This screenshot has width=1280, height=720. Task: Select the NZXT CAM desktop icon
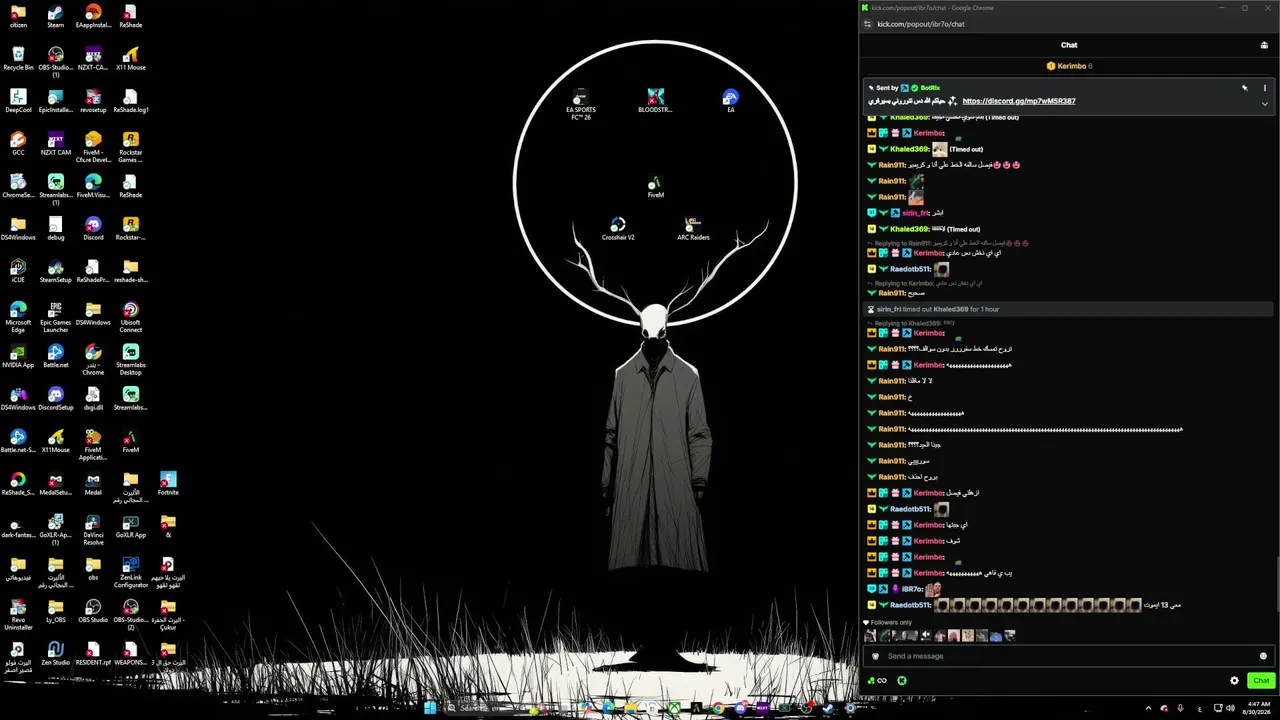[x=56, y=144]
